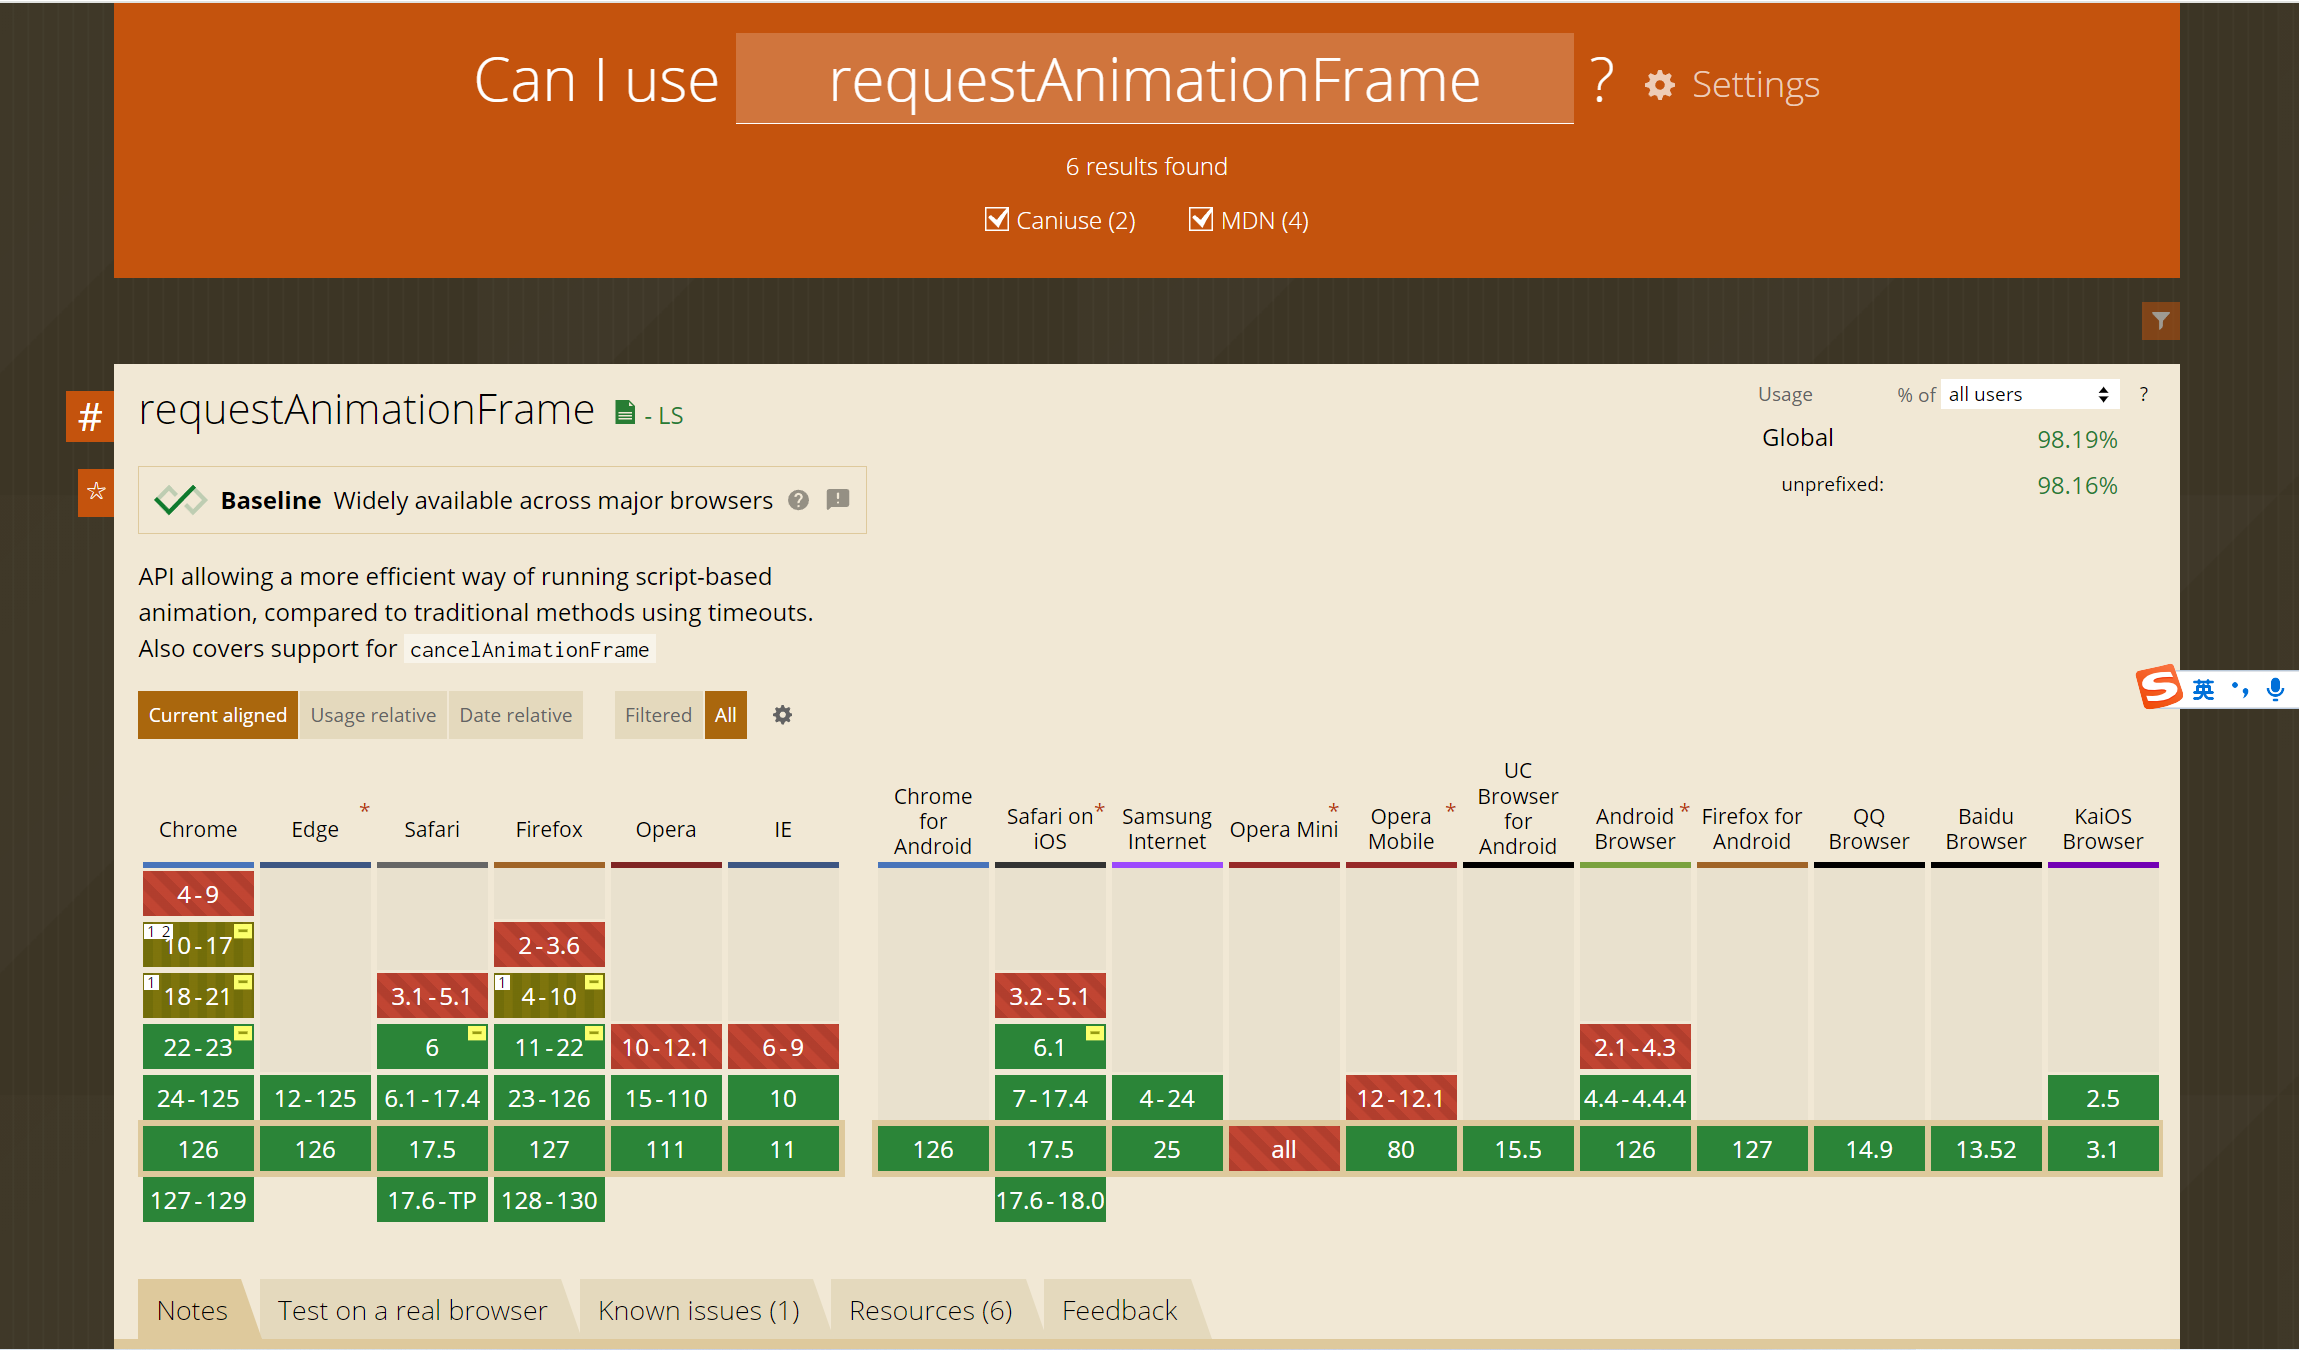Click the Settings text link
The image size is (2299, 1350).
[1755, 85]
